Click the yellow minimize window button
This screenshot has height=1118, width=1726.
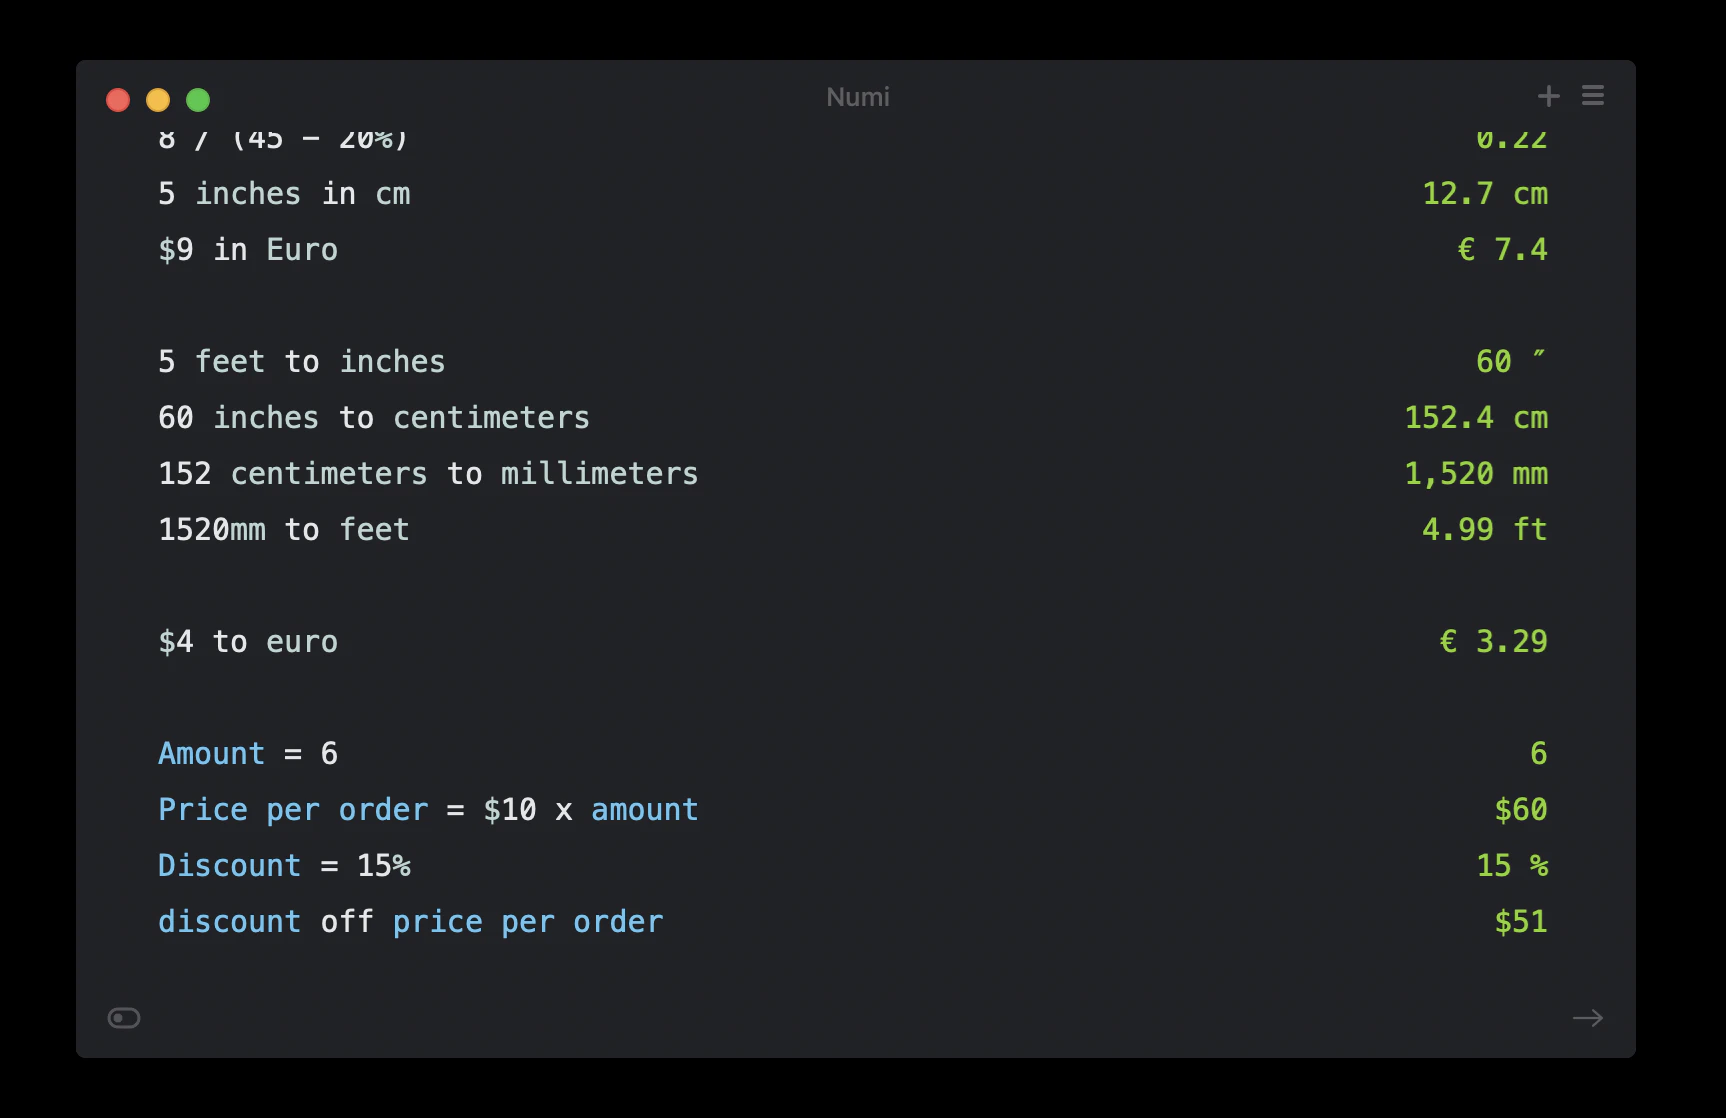[x=158, y=100]
